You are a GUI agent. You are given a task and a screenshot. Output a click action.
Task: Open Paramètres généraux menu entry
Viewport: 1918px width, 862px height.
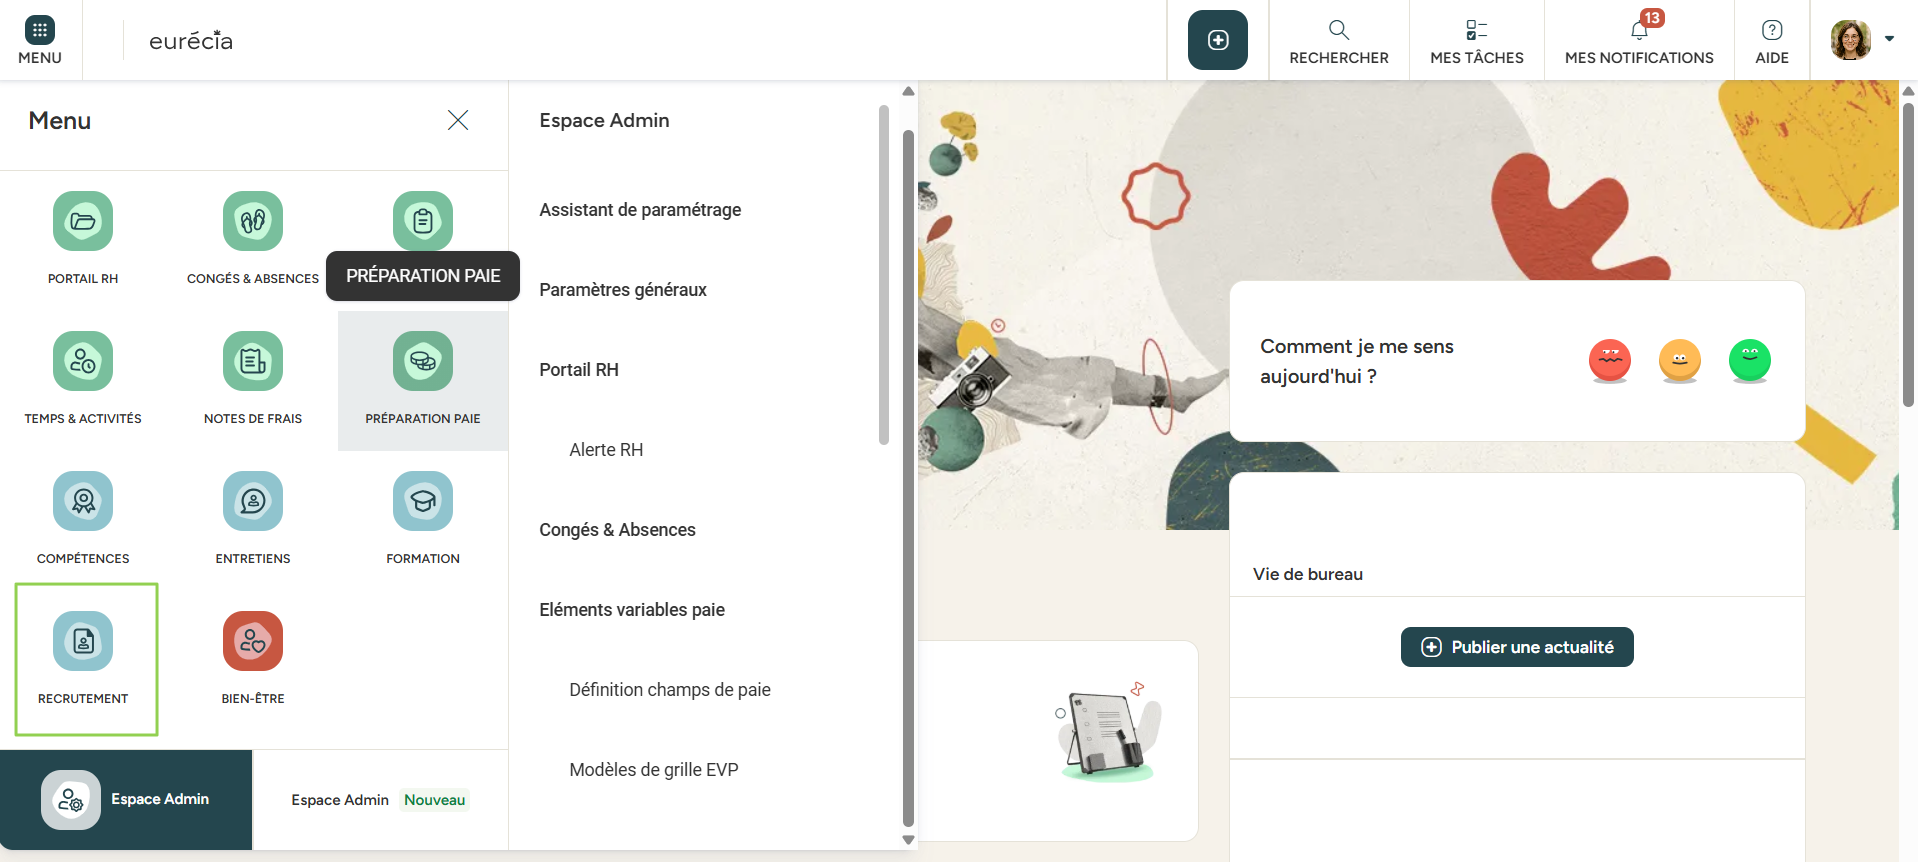click(622, 290)
